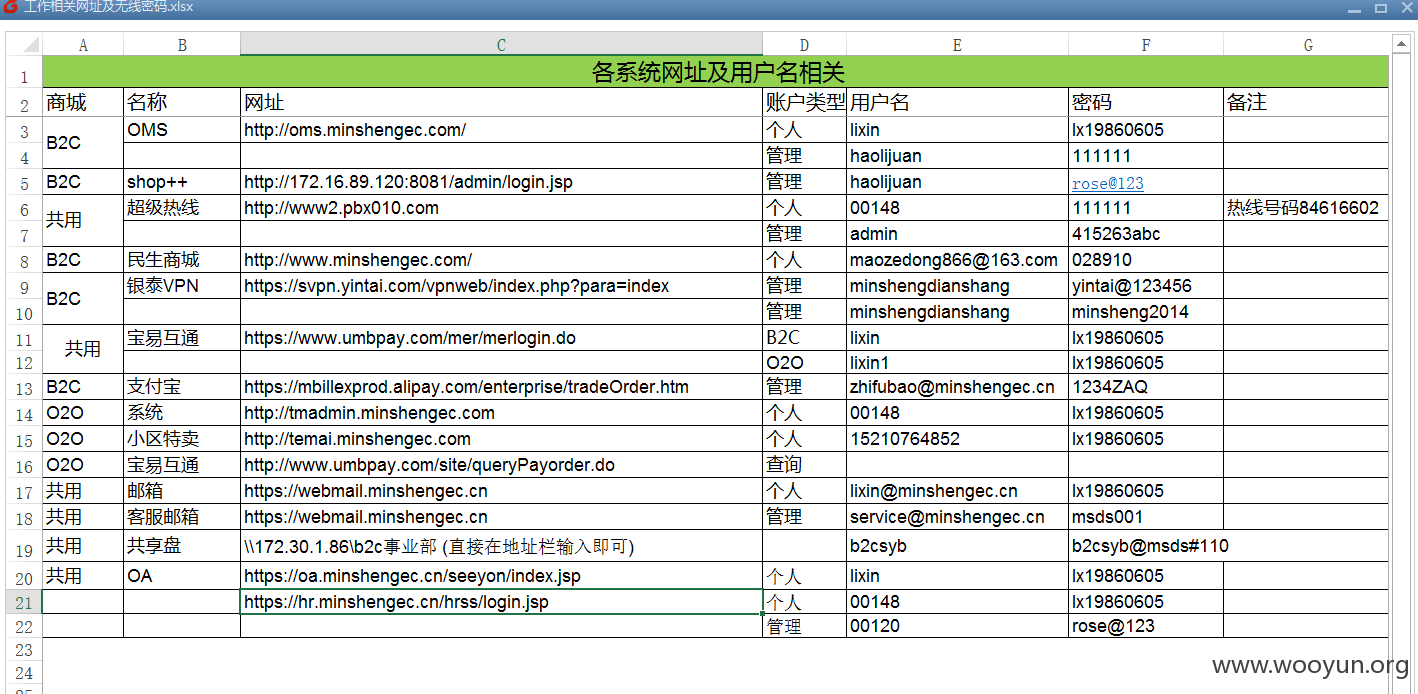Click the 415263abc password cell
This screenshot has width=1418, height=694.
[1146, 234]
